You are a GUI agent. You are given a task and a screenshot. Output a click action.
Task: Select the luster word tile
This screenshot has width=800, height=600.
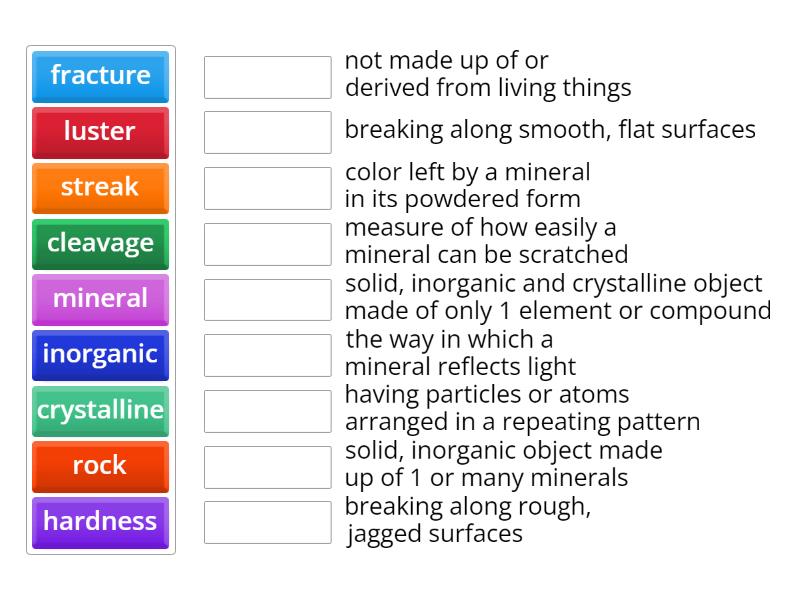(x=100, y=133)
